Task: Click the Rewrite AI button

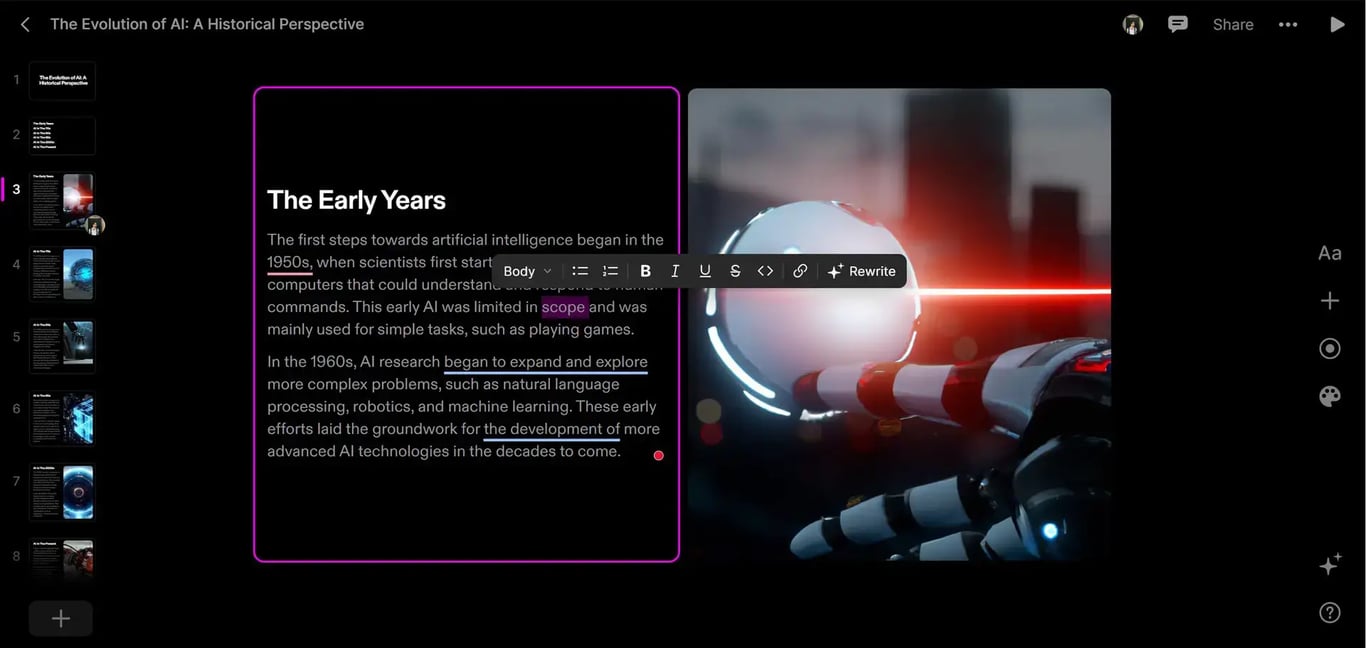Action: click(862, 271)
